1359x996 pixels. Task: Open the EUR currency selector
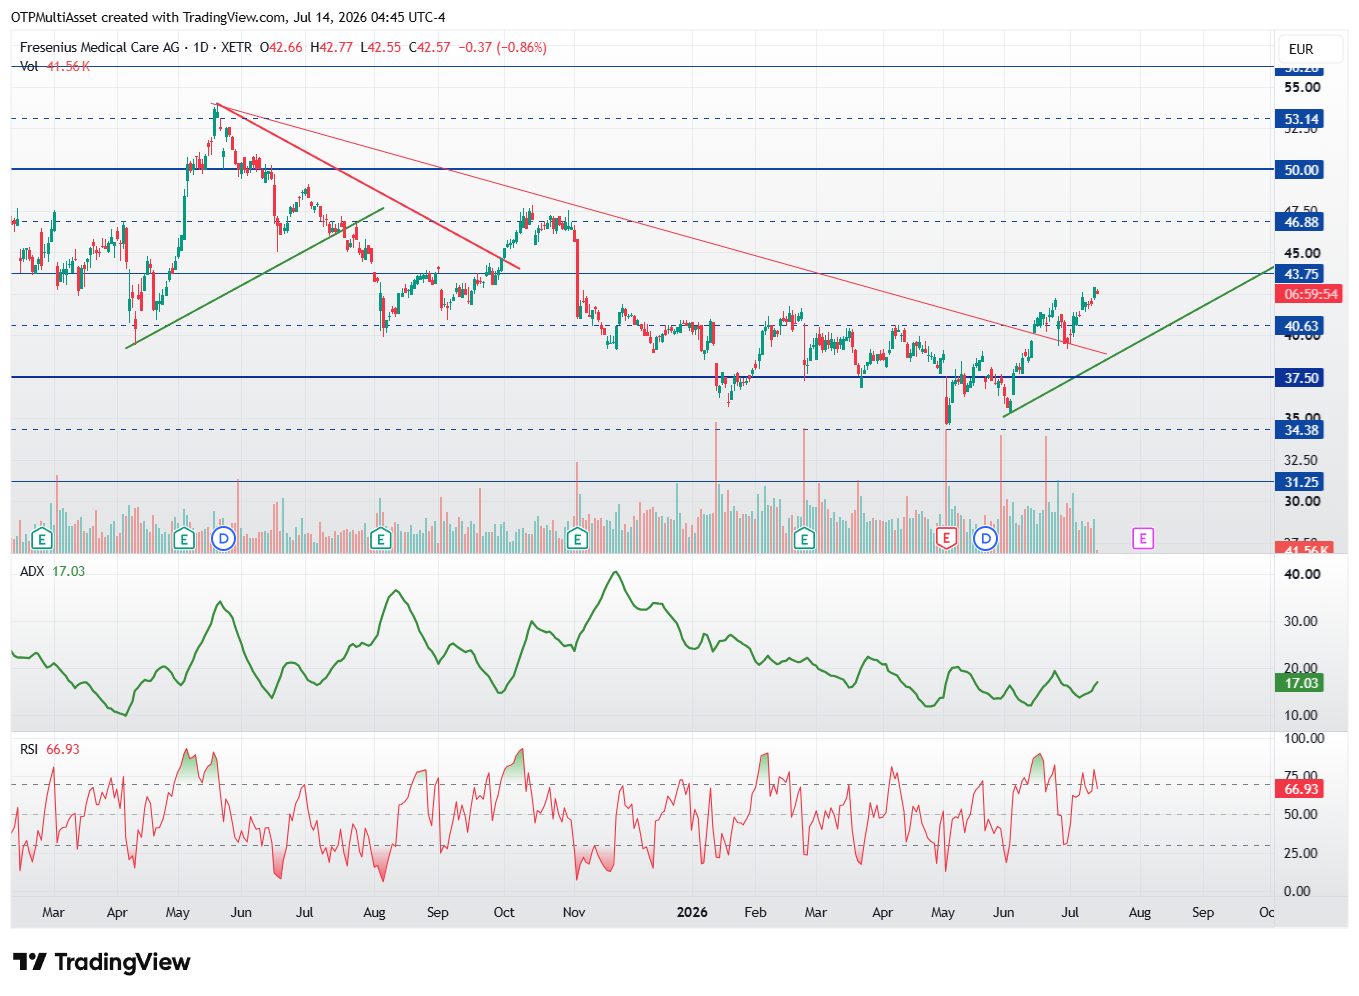1301,49
